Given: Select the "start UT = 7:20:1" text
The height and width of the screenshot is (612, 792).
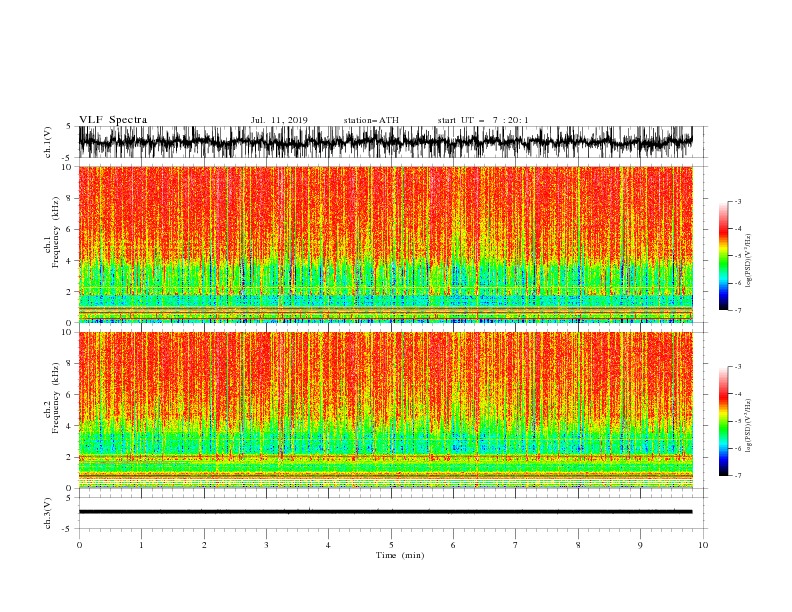Looking at the screenshot, I should (x=483, y=120).
